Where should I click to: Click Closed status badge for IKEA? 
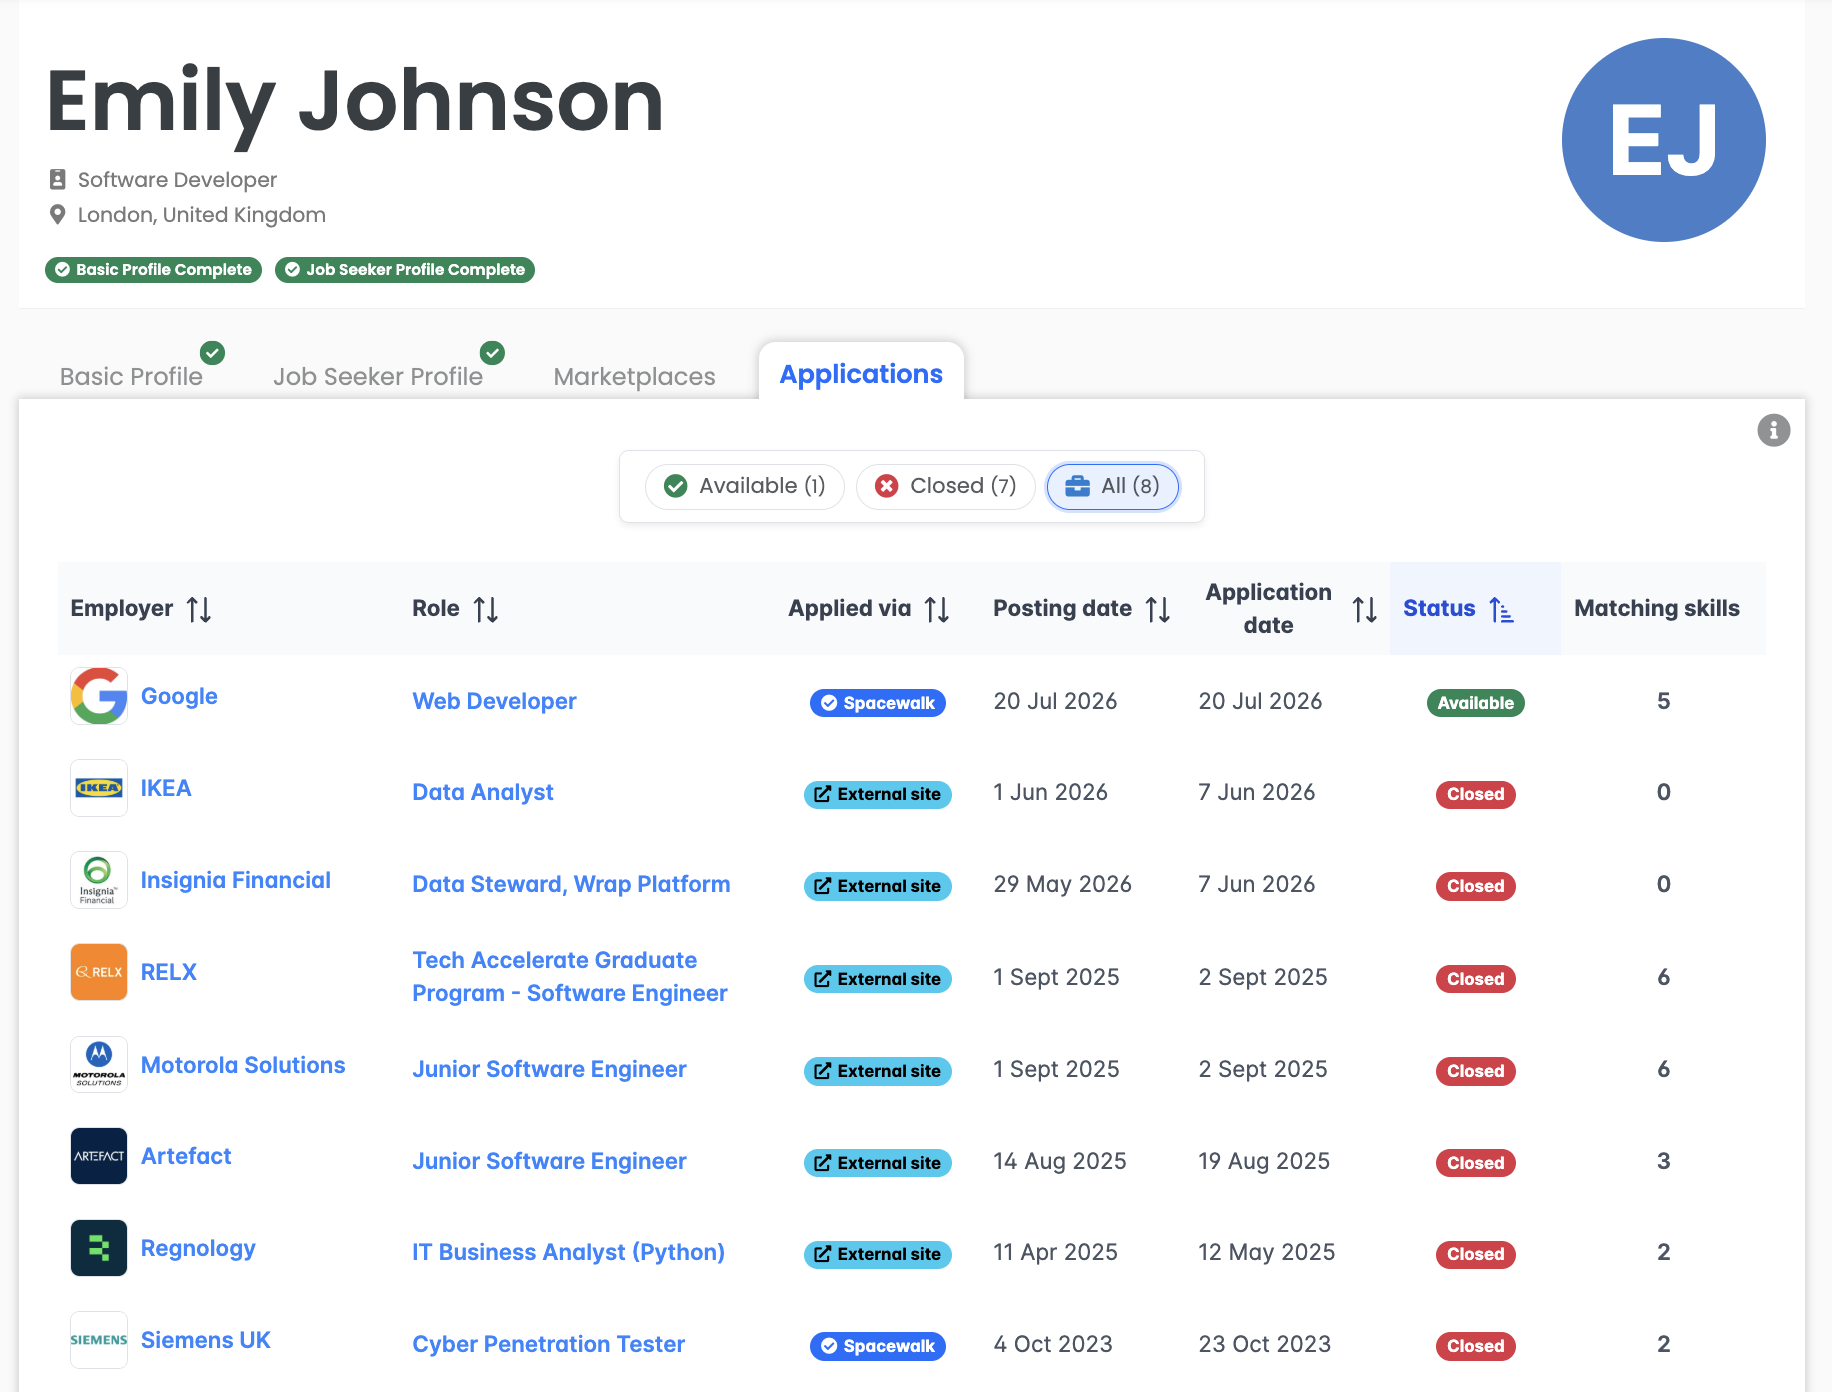[1475, 794]
